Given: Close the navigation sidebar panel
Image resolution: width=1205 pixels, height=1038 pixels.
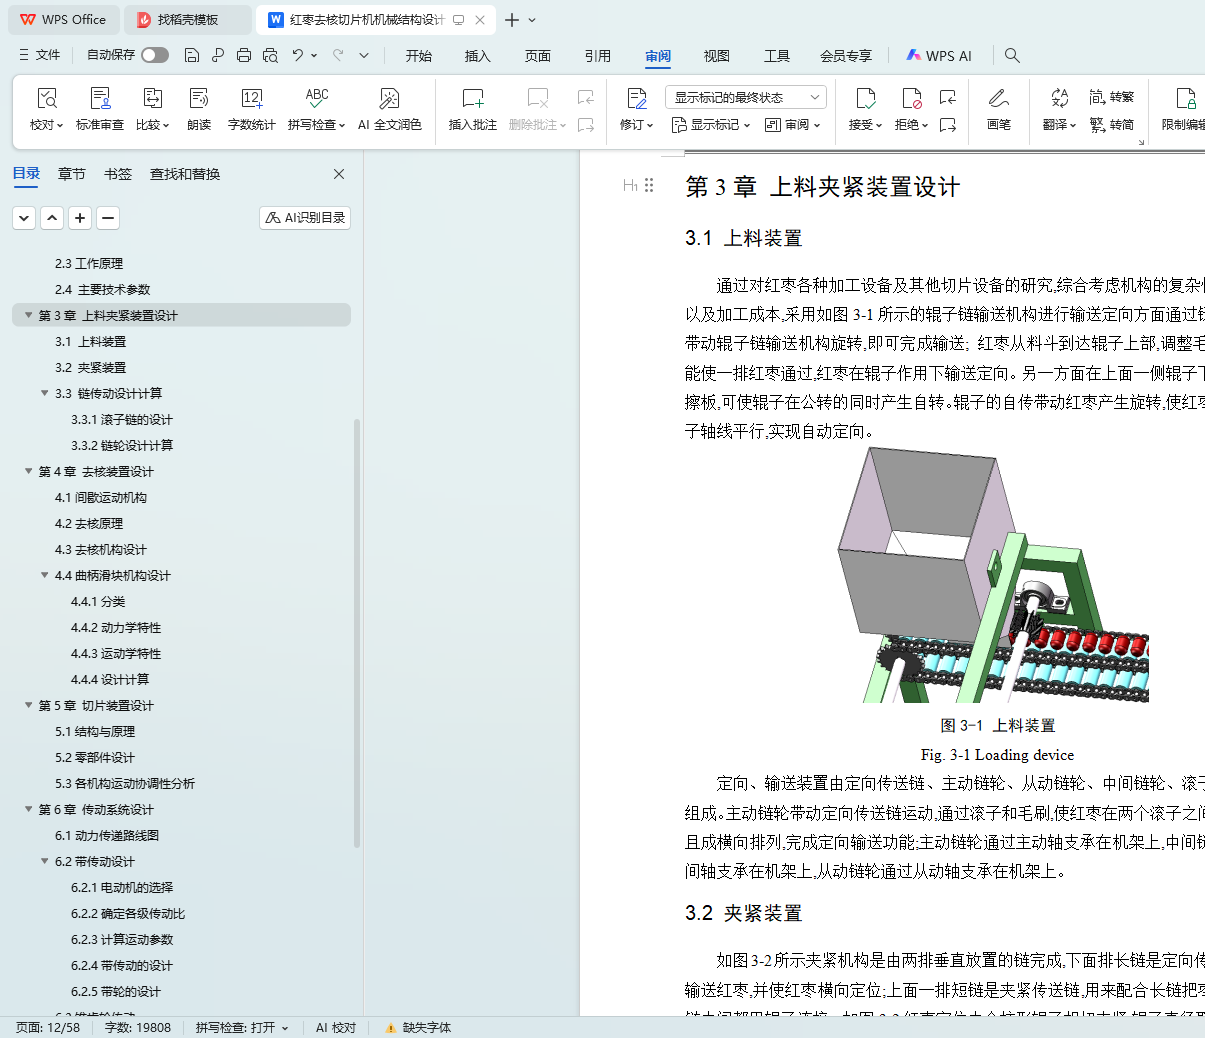Looking at the screenshot, I should pos(339,174).
